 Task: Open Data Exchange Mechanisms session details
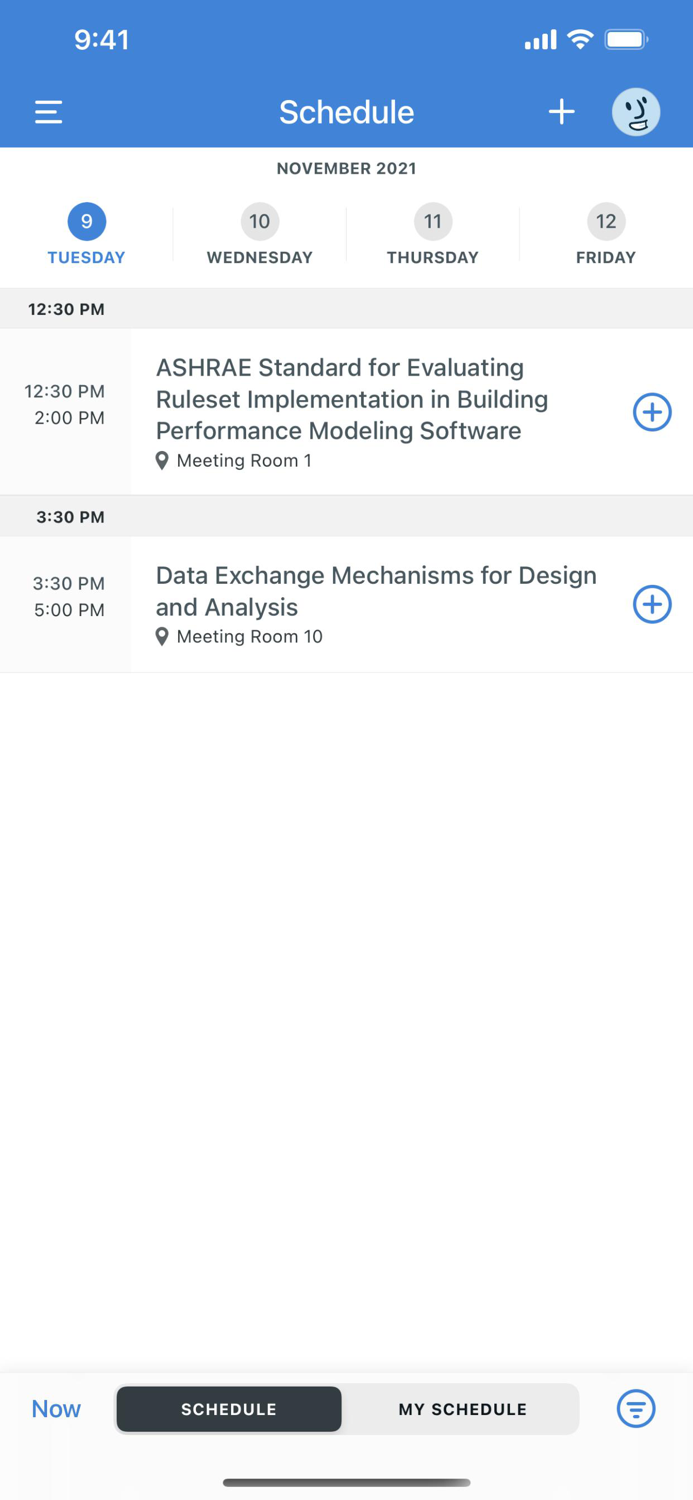[x=376, y=591]
